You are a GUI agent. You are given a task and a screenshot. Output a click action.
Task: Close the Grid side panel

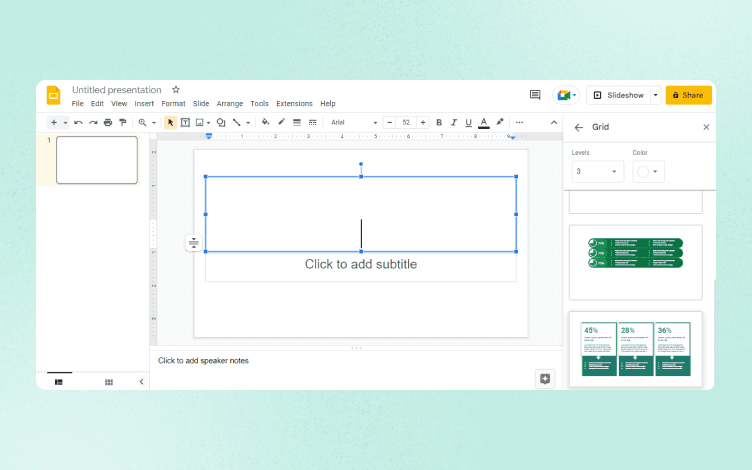pyautogui.click(x=706, y=127)
